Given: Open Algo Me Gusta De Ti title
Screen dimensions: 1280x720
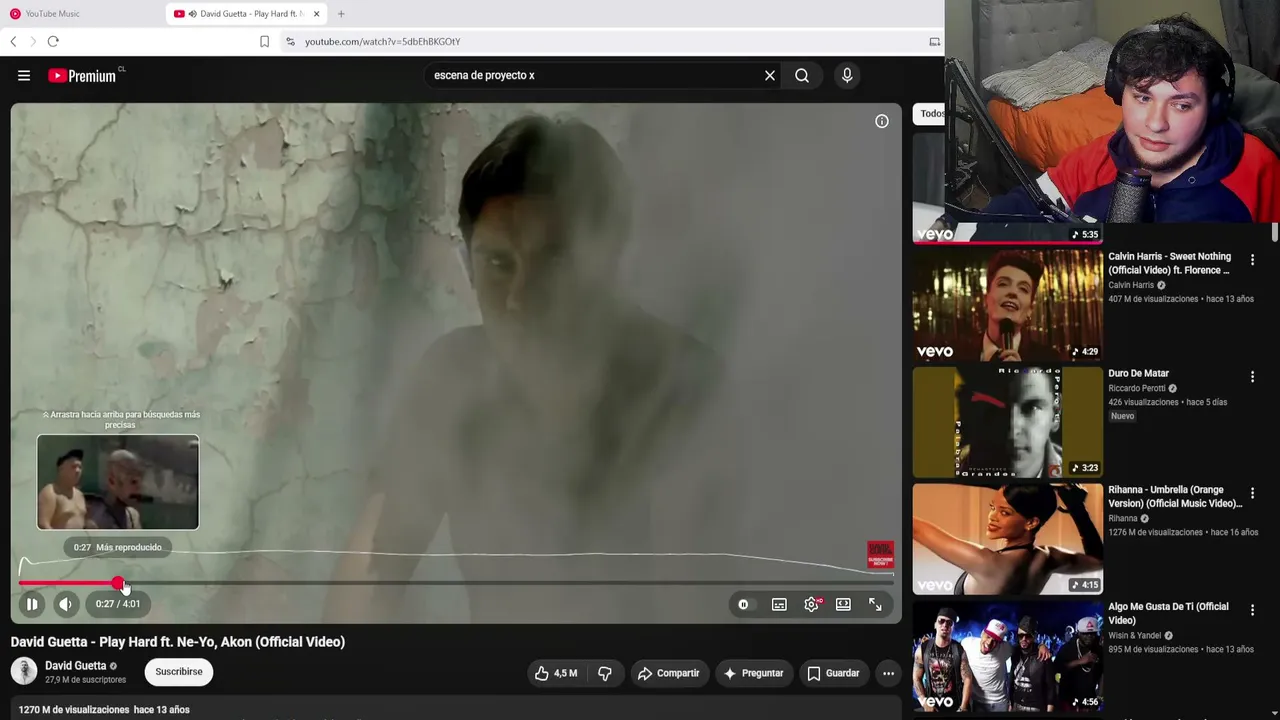Looking at the screenshot, I should [x=1168, y=614].
